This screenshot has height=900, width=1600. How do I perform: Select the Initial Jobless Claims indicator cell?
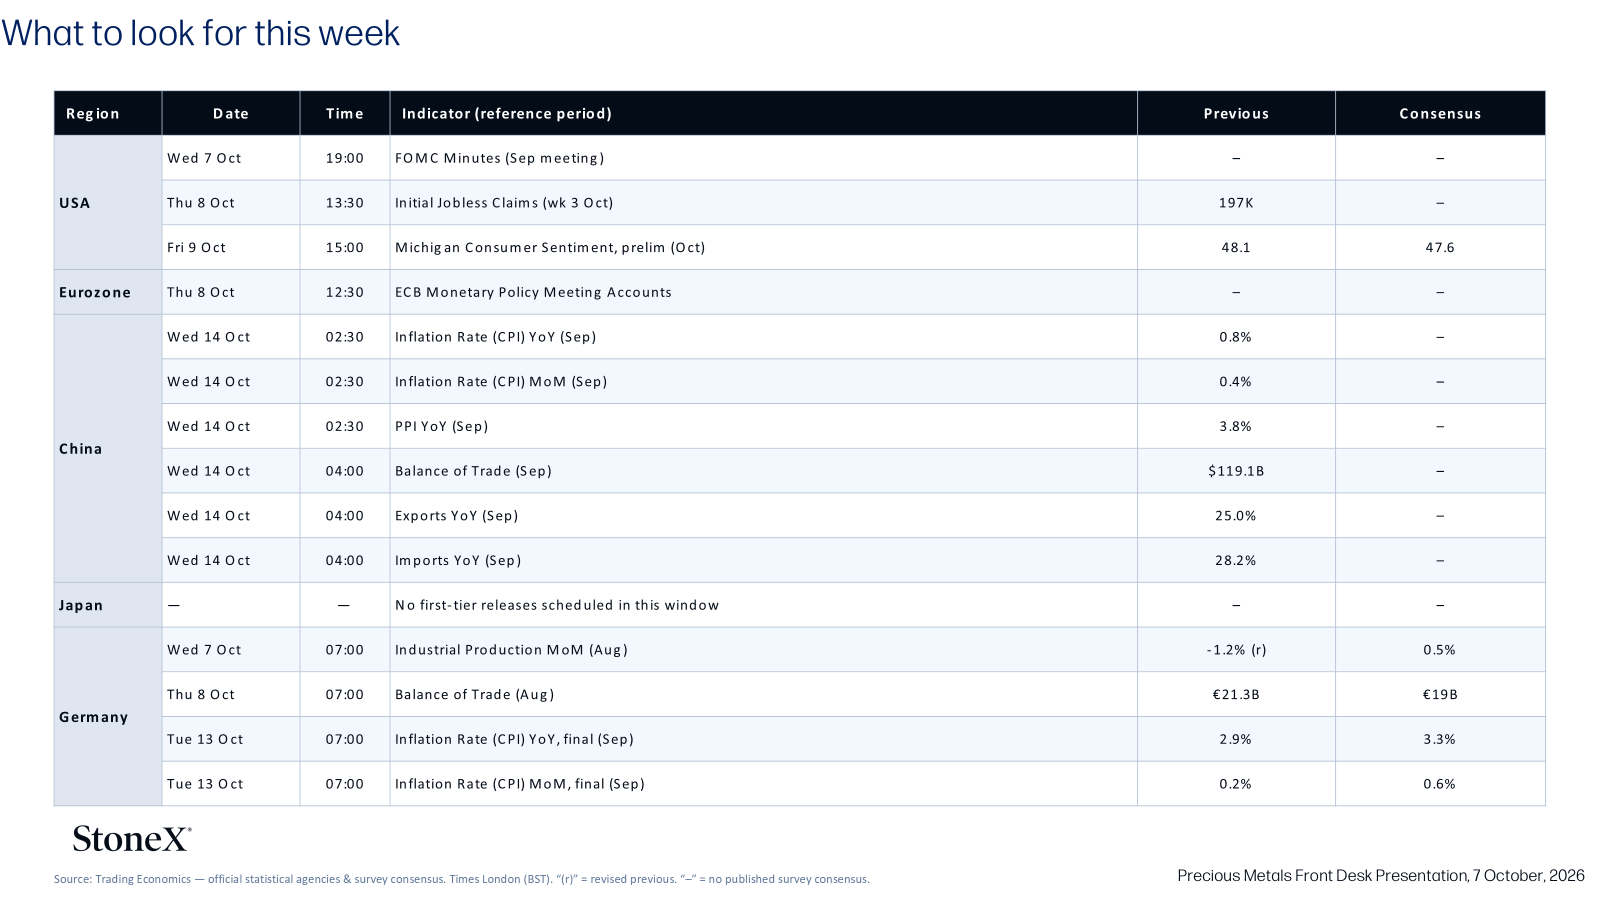763,203
